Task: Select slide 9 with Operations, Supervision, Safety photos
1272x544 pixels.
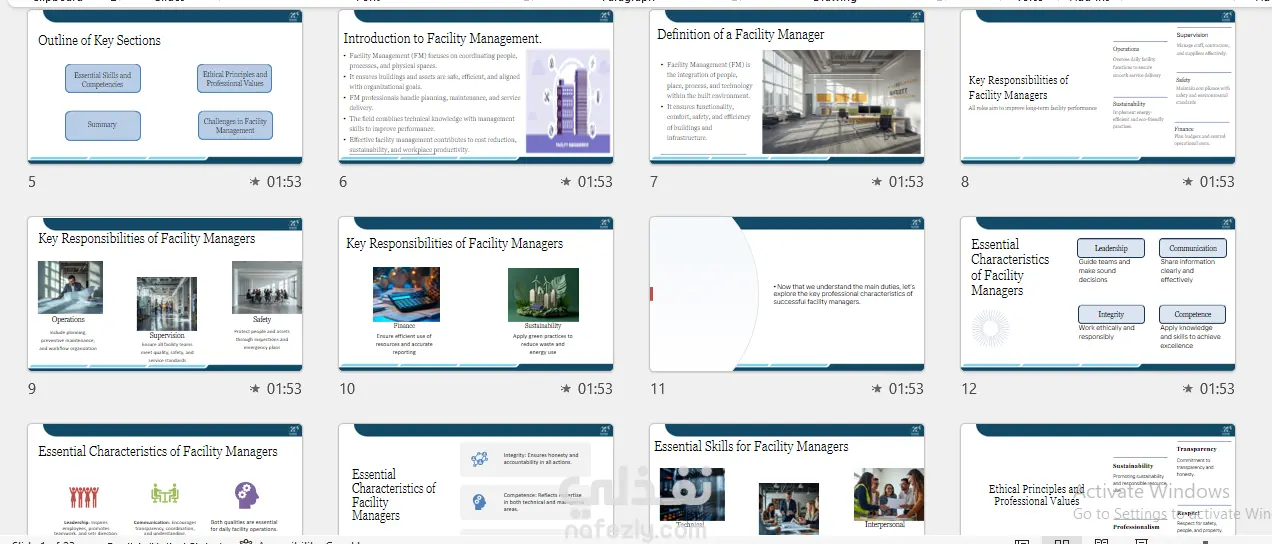Action: click(x=165, y=294)
